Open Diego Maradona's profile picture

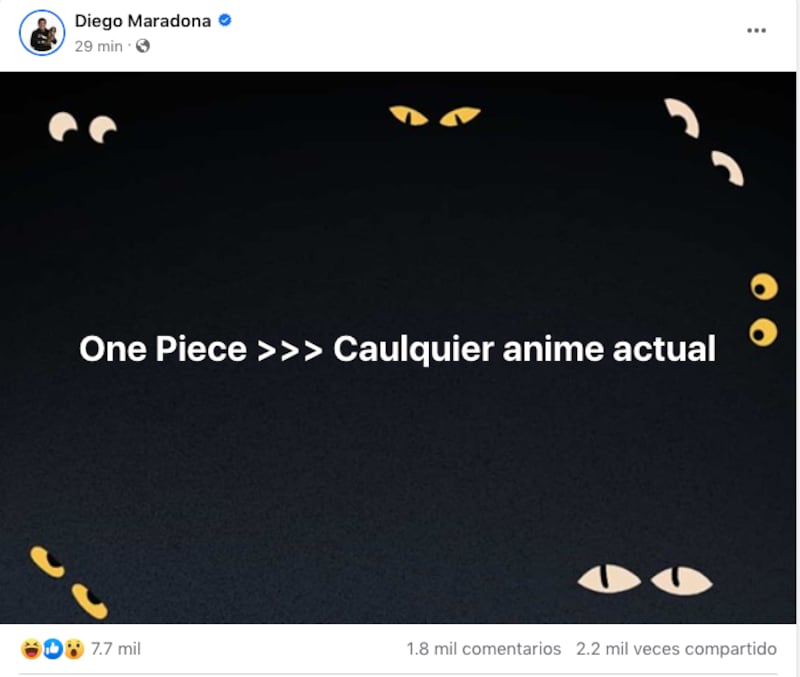click(42, 33)
